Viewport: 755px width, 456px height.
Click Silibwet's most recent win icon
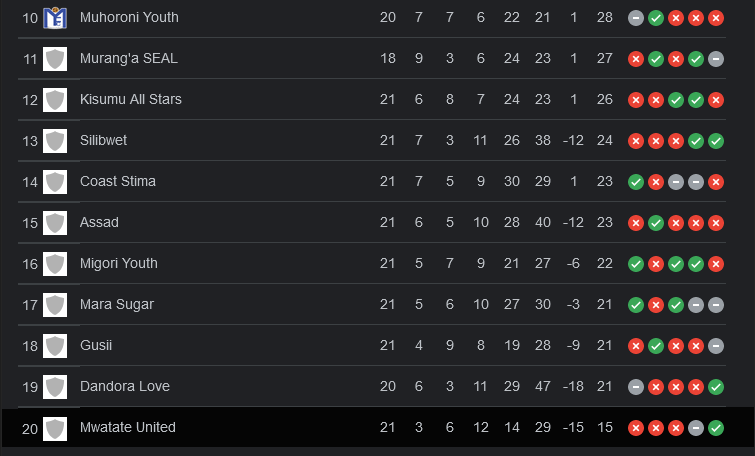[716, 141]
